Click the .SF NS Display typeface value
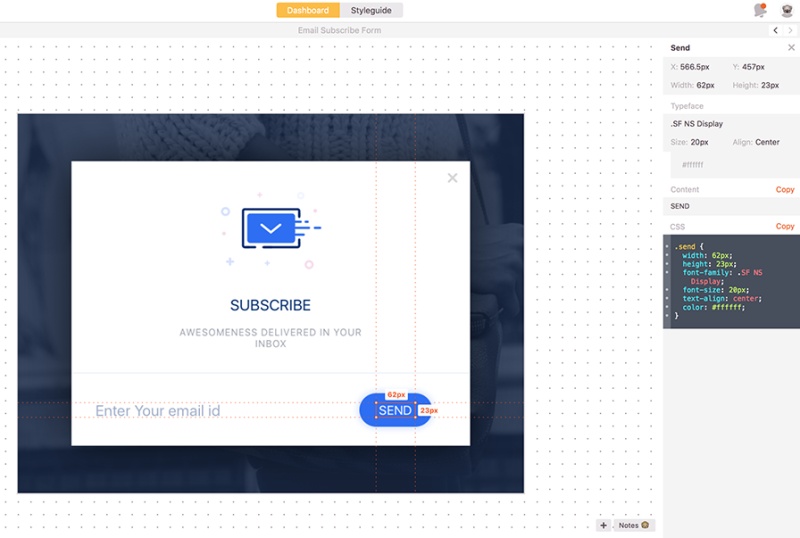The width and height of the screenshot is (800, 538). [x=696, y=124]
